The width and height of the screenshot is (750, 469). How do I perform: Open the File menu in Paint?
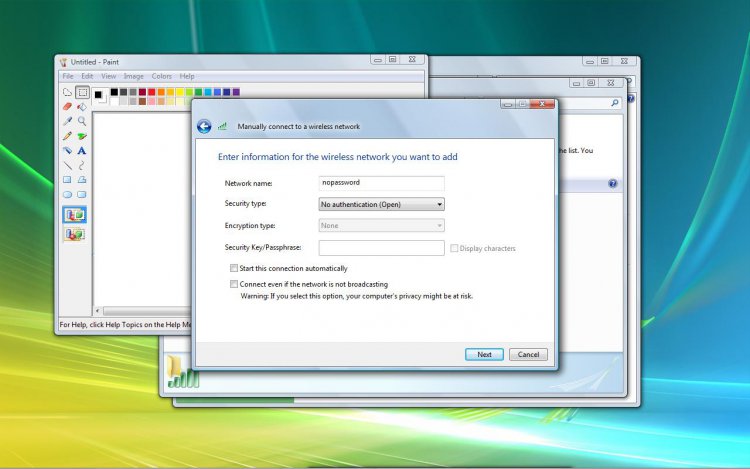(68, 76)
